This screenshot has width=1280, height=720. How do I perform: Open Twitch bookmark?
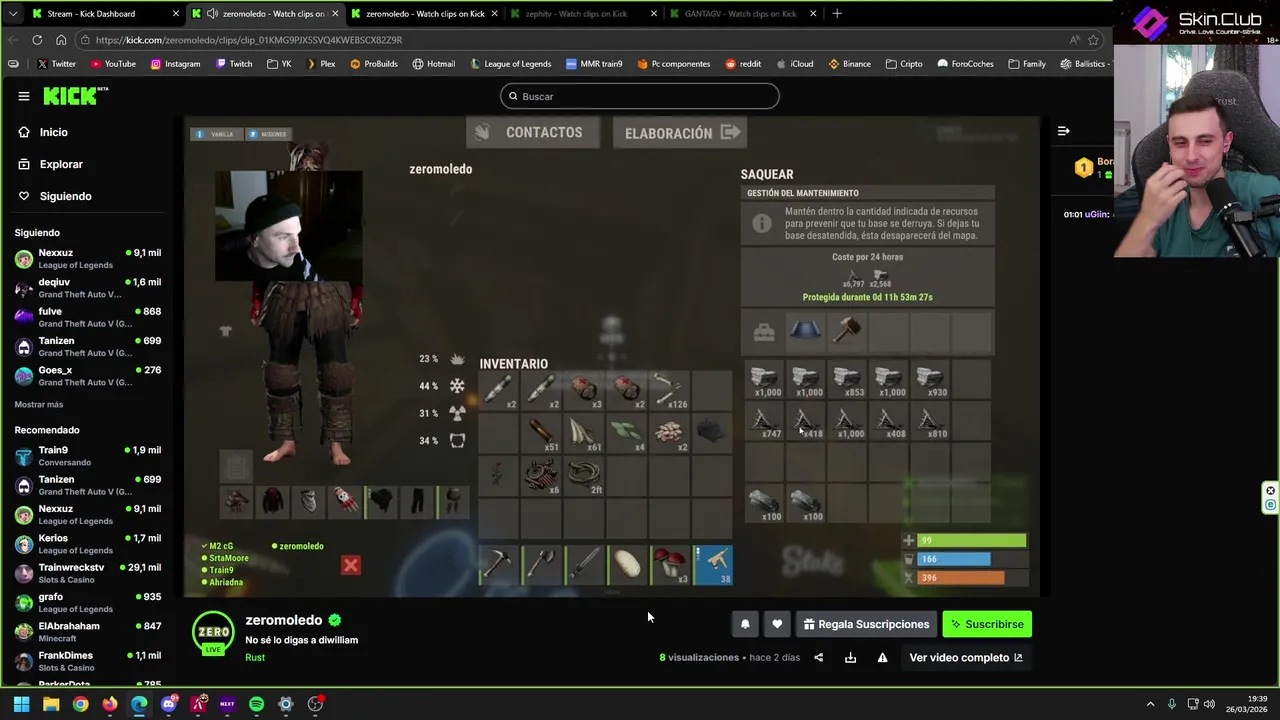point(233,64)
